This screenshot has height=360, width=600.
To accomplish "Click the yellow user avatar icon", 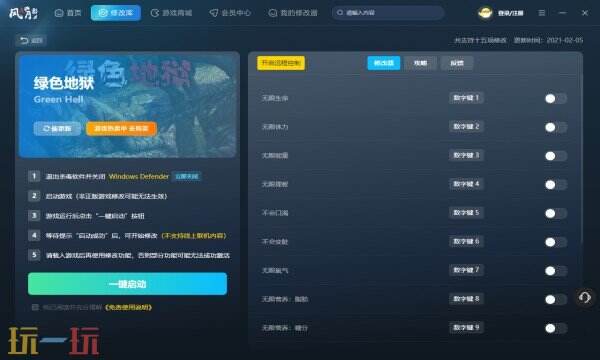I will [485, 13].
